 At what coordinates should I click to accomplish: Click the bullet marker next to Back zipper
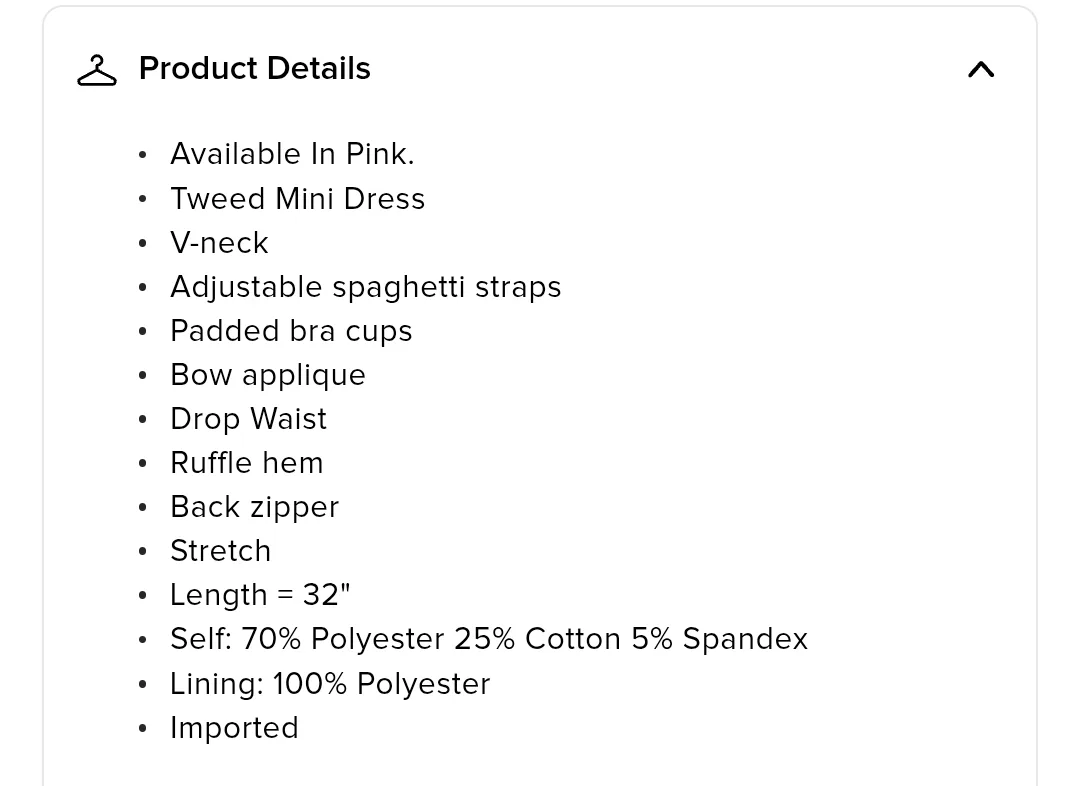tap(141, 507)
